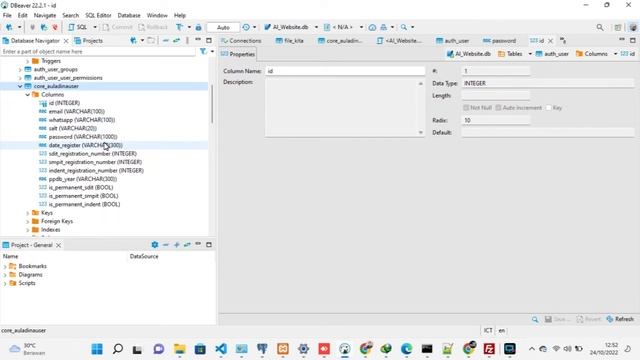Expand the auth_user_groups table
640x360 pixels.
coord(20,69)
